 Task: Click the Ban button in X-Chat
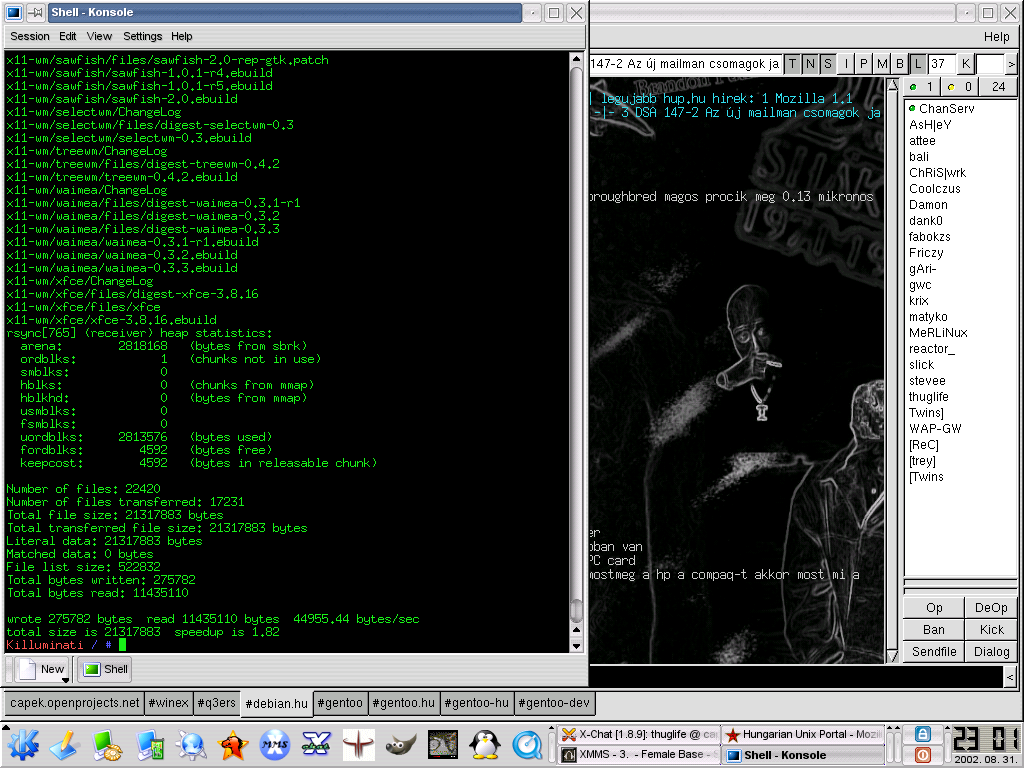tap(934, 630)
